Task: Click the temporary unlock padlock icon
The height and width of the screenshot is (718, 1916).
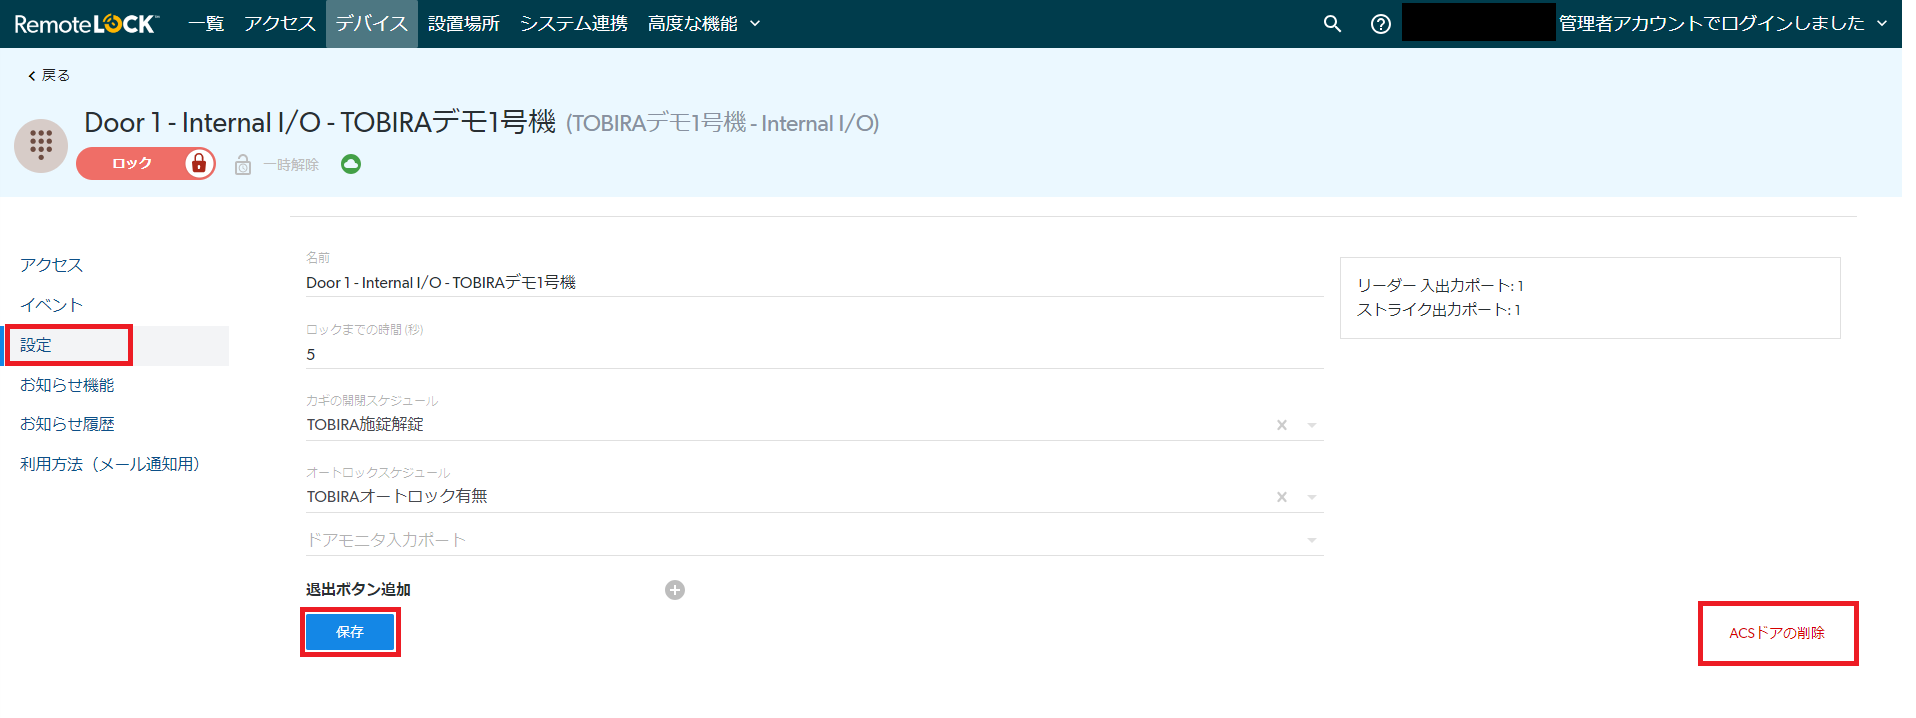Action: click(243, 165)
